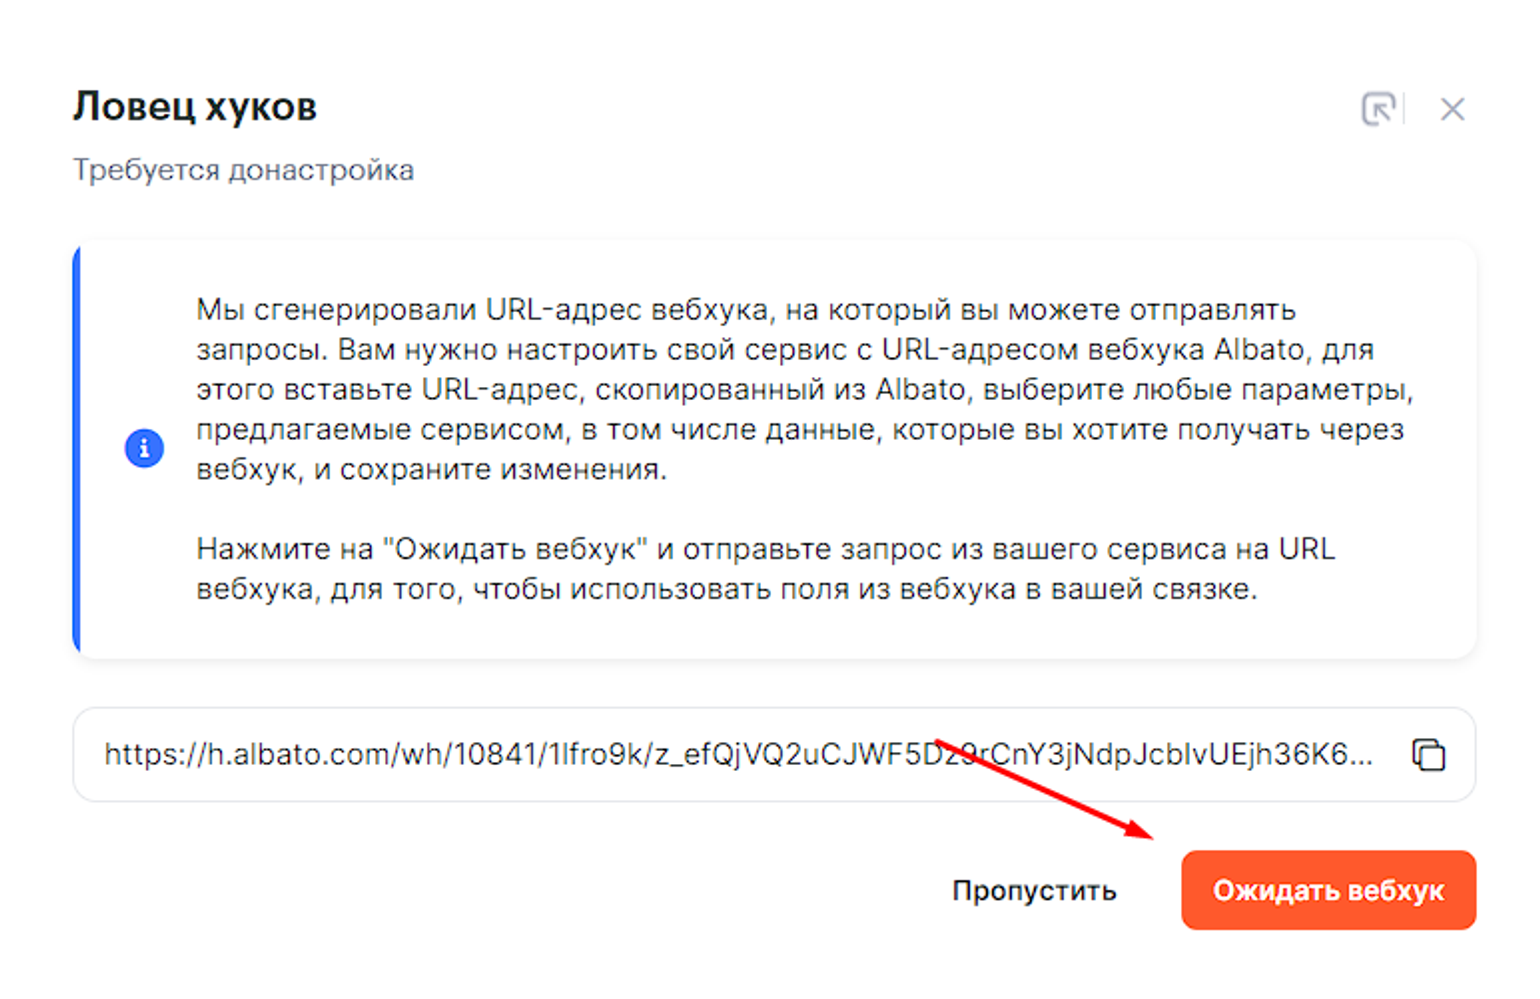Screen dimensions: 1540x999
Task: Click the "Ловец хуков" dialog title
Action: click(195, 106)
